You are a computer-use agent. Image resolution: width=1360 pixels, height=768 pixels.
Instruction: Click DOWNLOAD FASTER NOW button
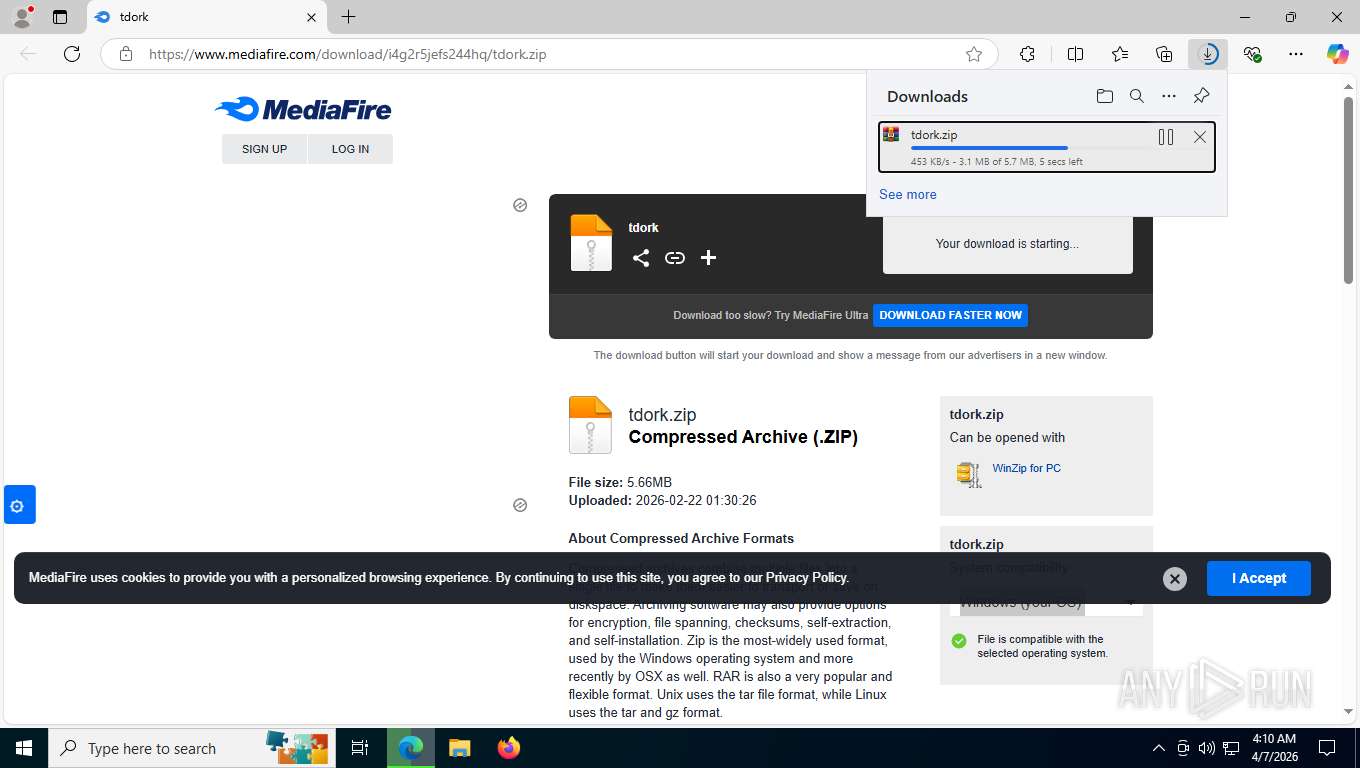coord(950,315)
